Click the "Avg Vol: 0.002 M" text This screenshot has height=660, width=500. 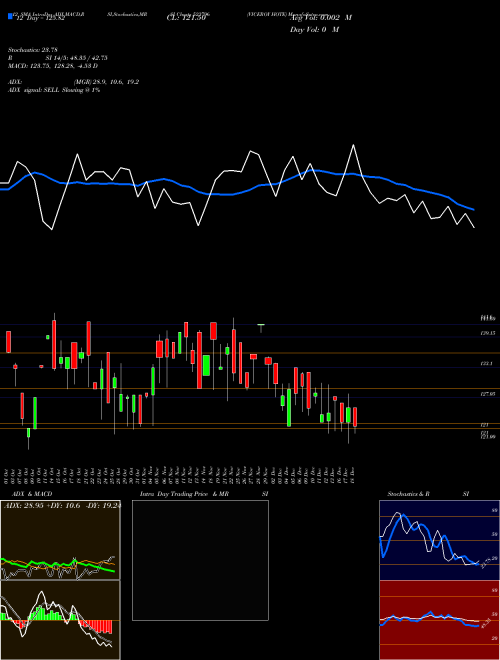tap(320, 18)
